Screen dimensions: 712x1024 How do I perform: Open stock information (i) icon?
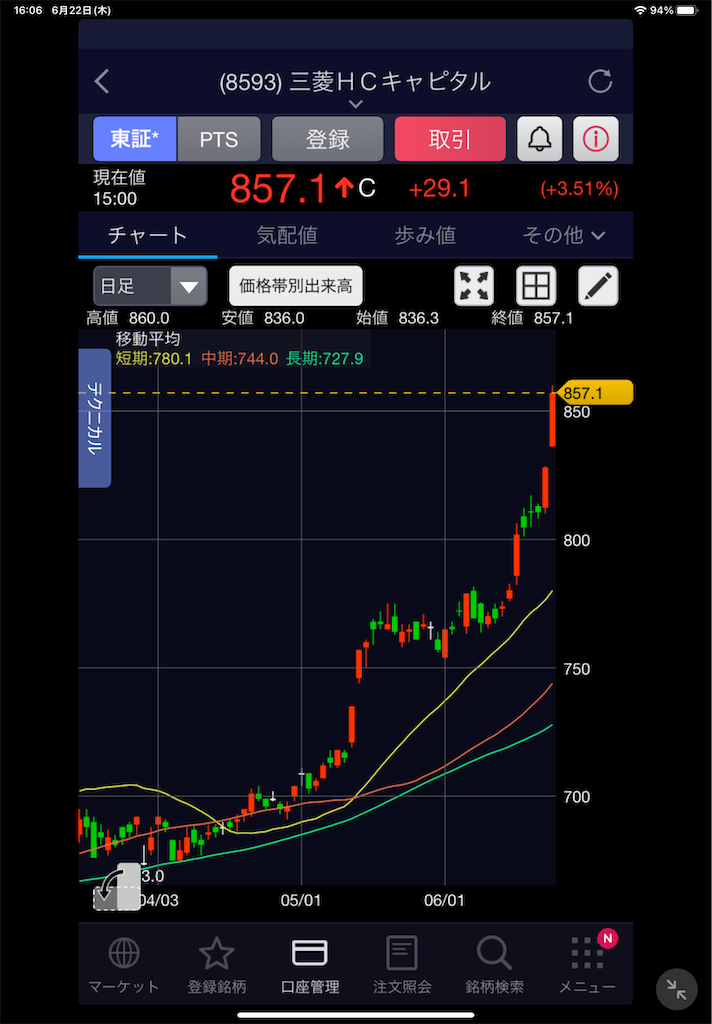pos(596,139)
